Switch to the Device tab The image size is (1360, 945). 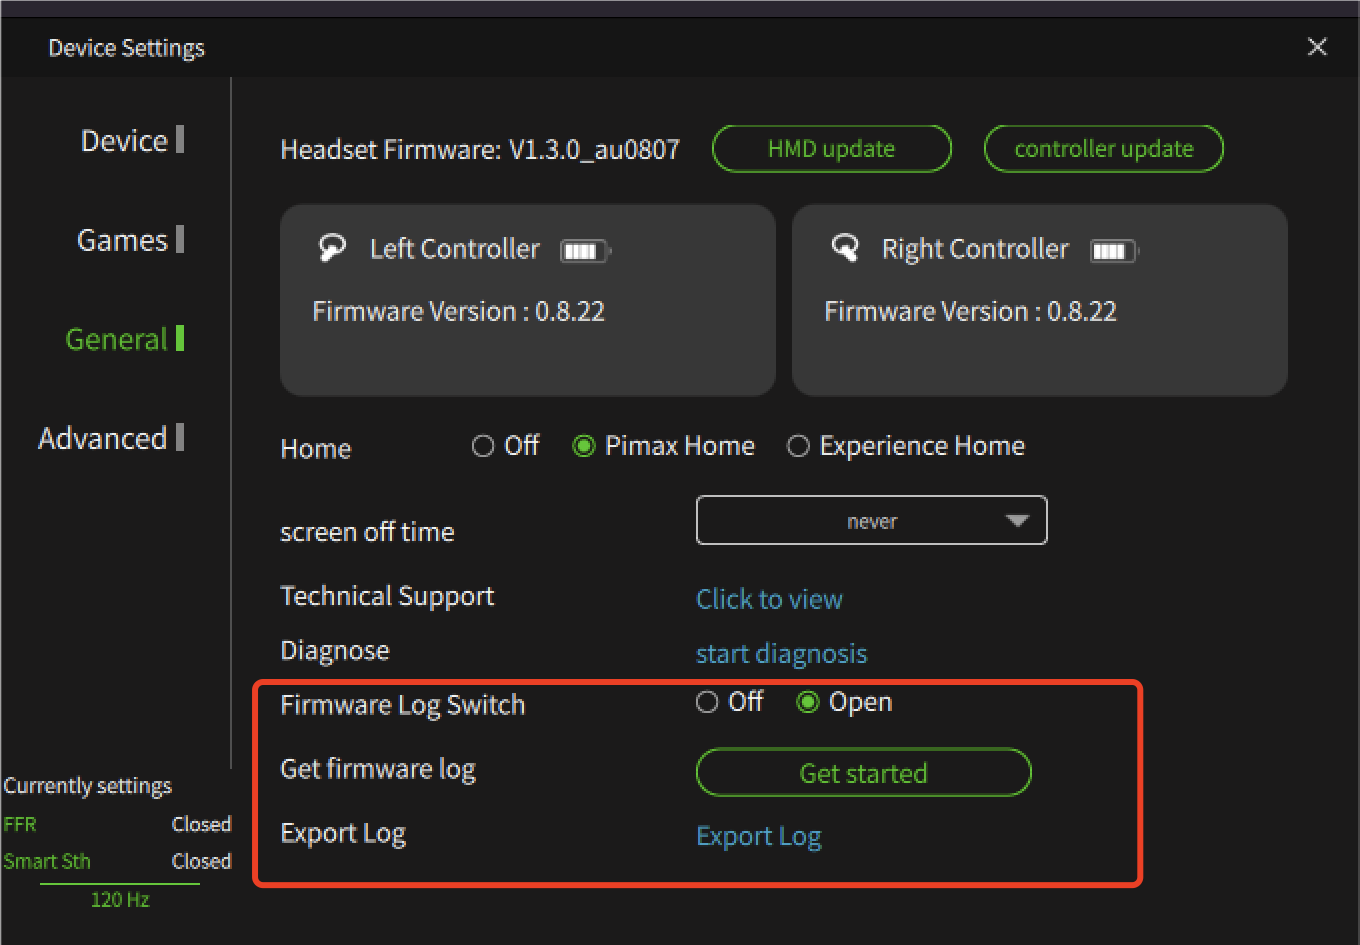click(132, 140)
